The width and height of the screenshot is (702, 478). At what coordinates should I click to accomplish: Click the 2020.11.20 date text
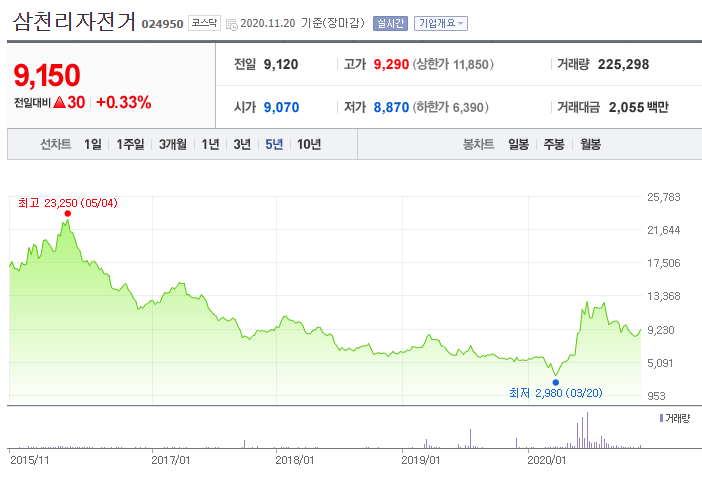[268, 23]
